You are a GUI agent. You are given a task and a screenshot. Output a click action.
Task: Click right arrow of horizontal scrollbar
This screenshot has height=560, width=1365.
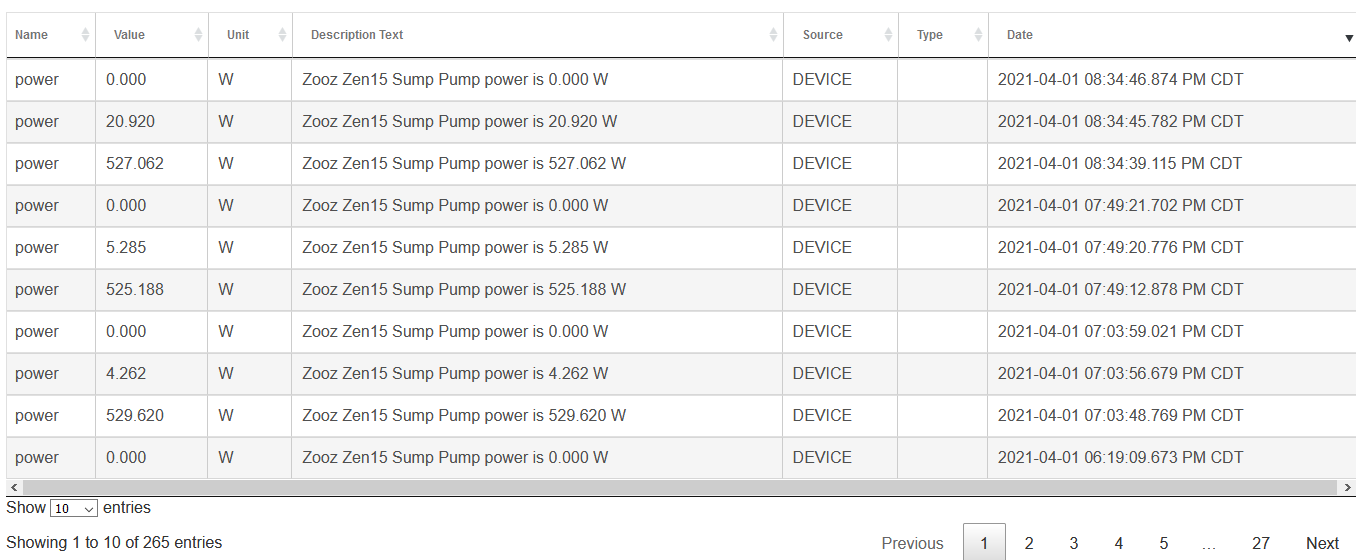(x=1349, y=487)
